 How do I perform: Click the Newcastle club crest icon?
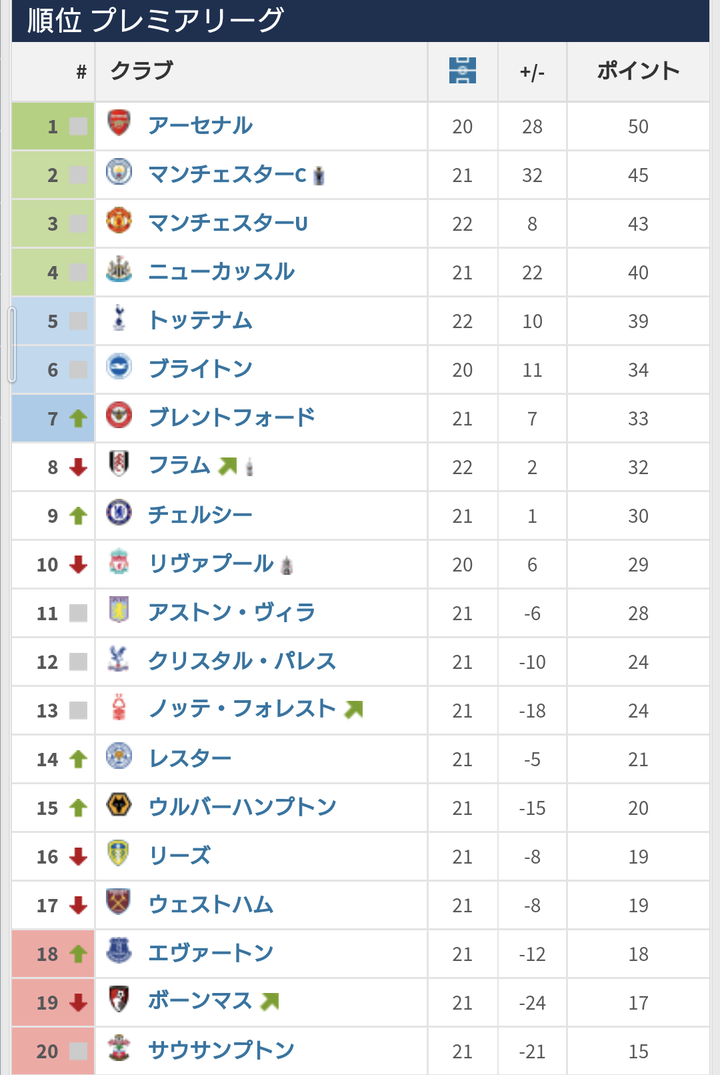[x=119, y=269]
